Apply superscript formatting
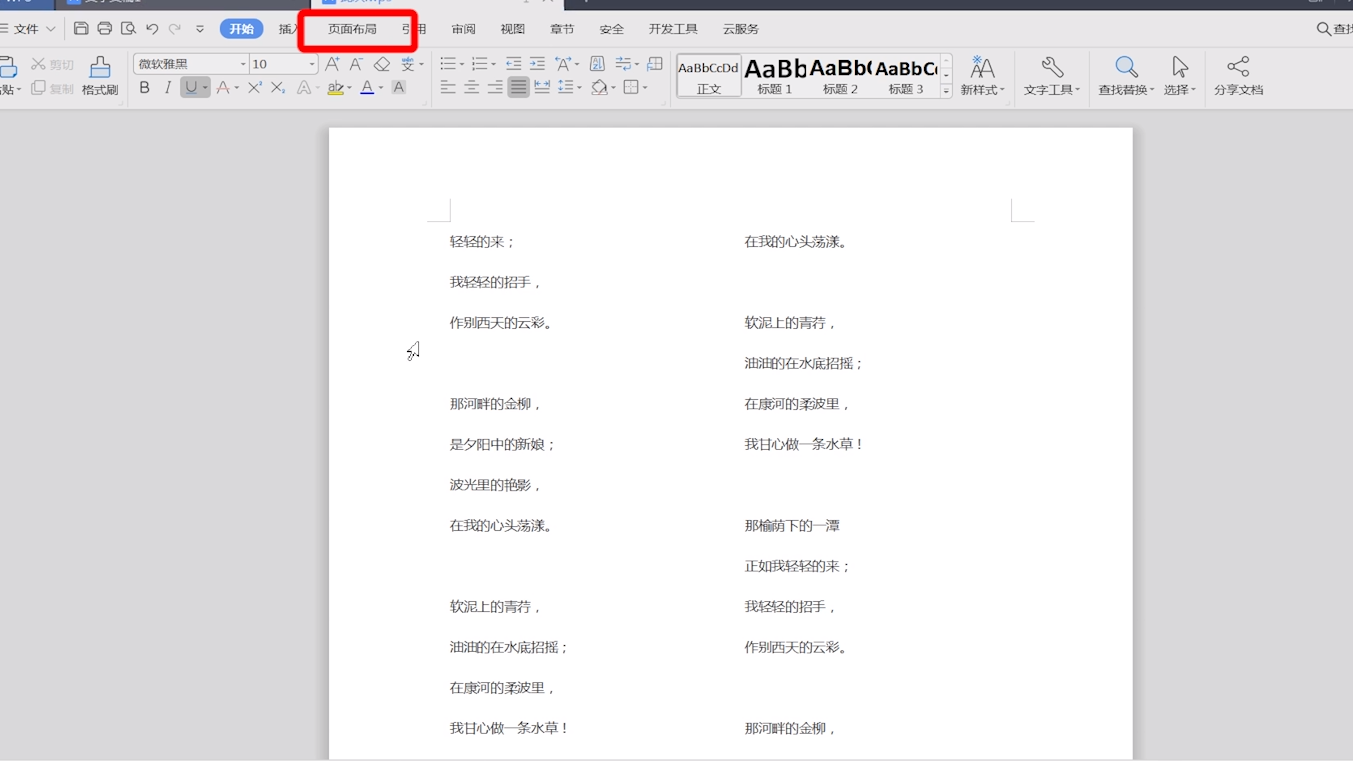Screen dimensions: 1353x761 [x=255, y=88]
